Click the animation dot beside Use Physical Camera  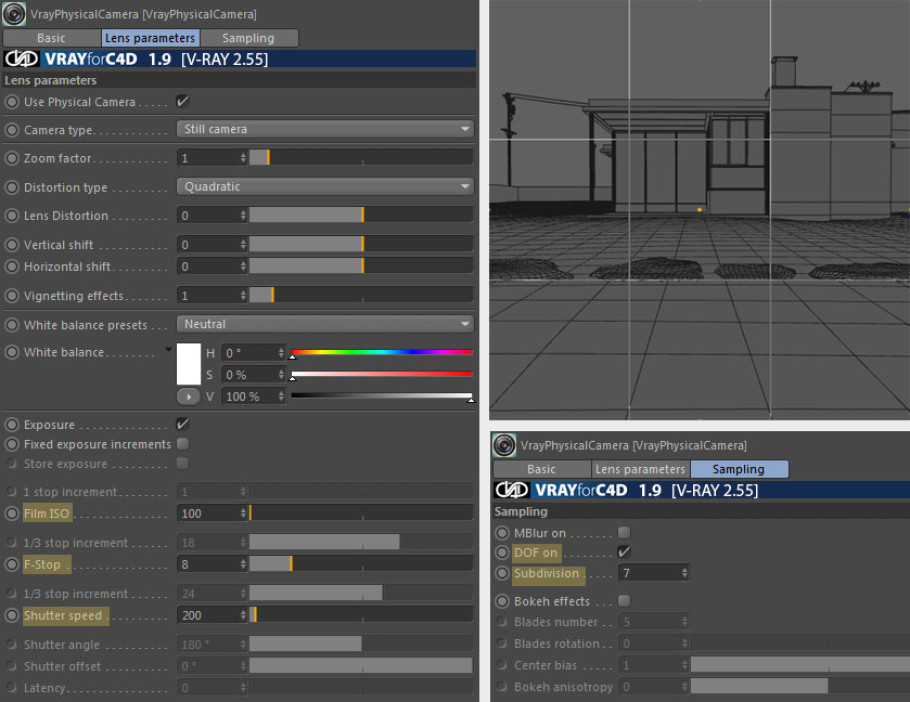12,102
